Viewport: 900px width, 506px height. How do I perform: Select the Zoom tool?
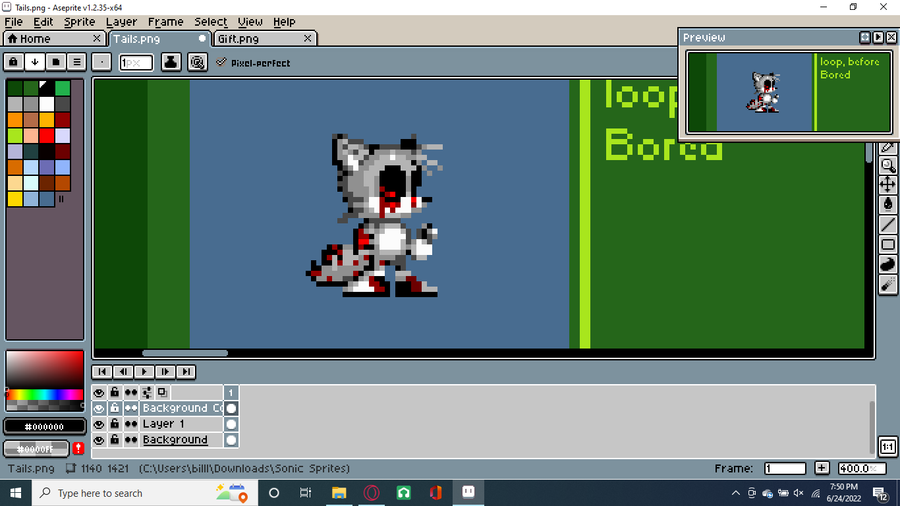coord(888,165)
